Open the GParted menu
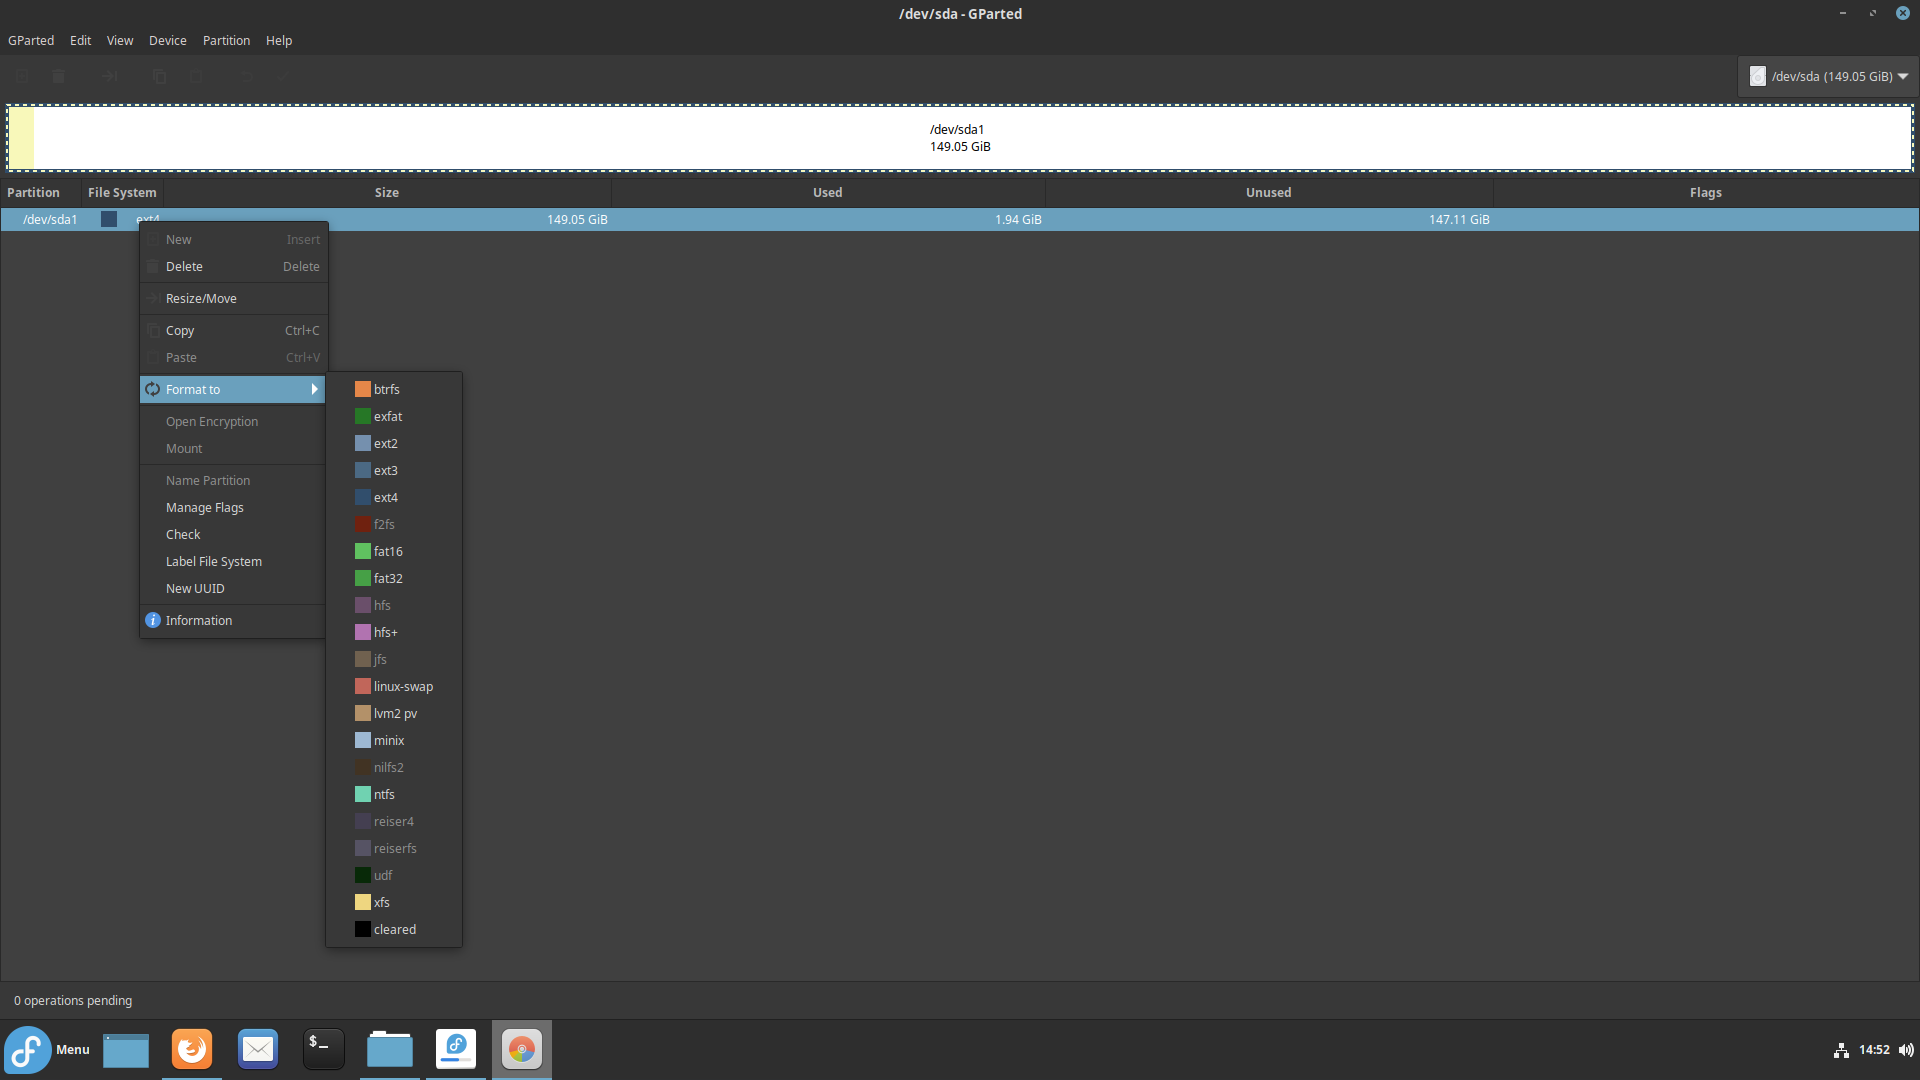Viewport: 1920px width, 1080px height. tap(31, 41)
